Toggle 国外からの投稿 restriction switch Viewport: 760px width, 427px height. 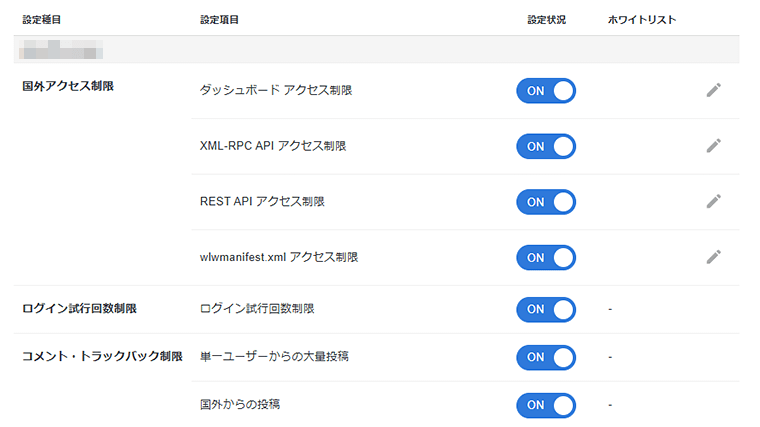[x=546, y=405]
